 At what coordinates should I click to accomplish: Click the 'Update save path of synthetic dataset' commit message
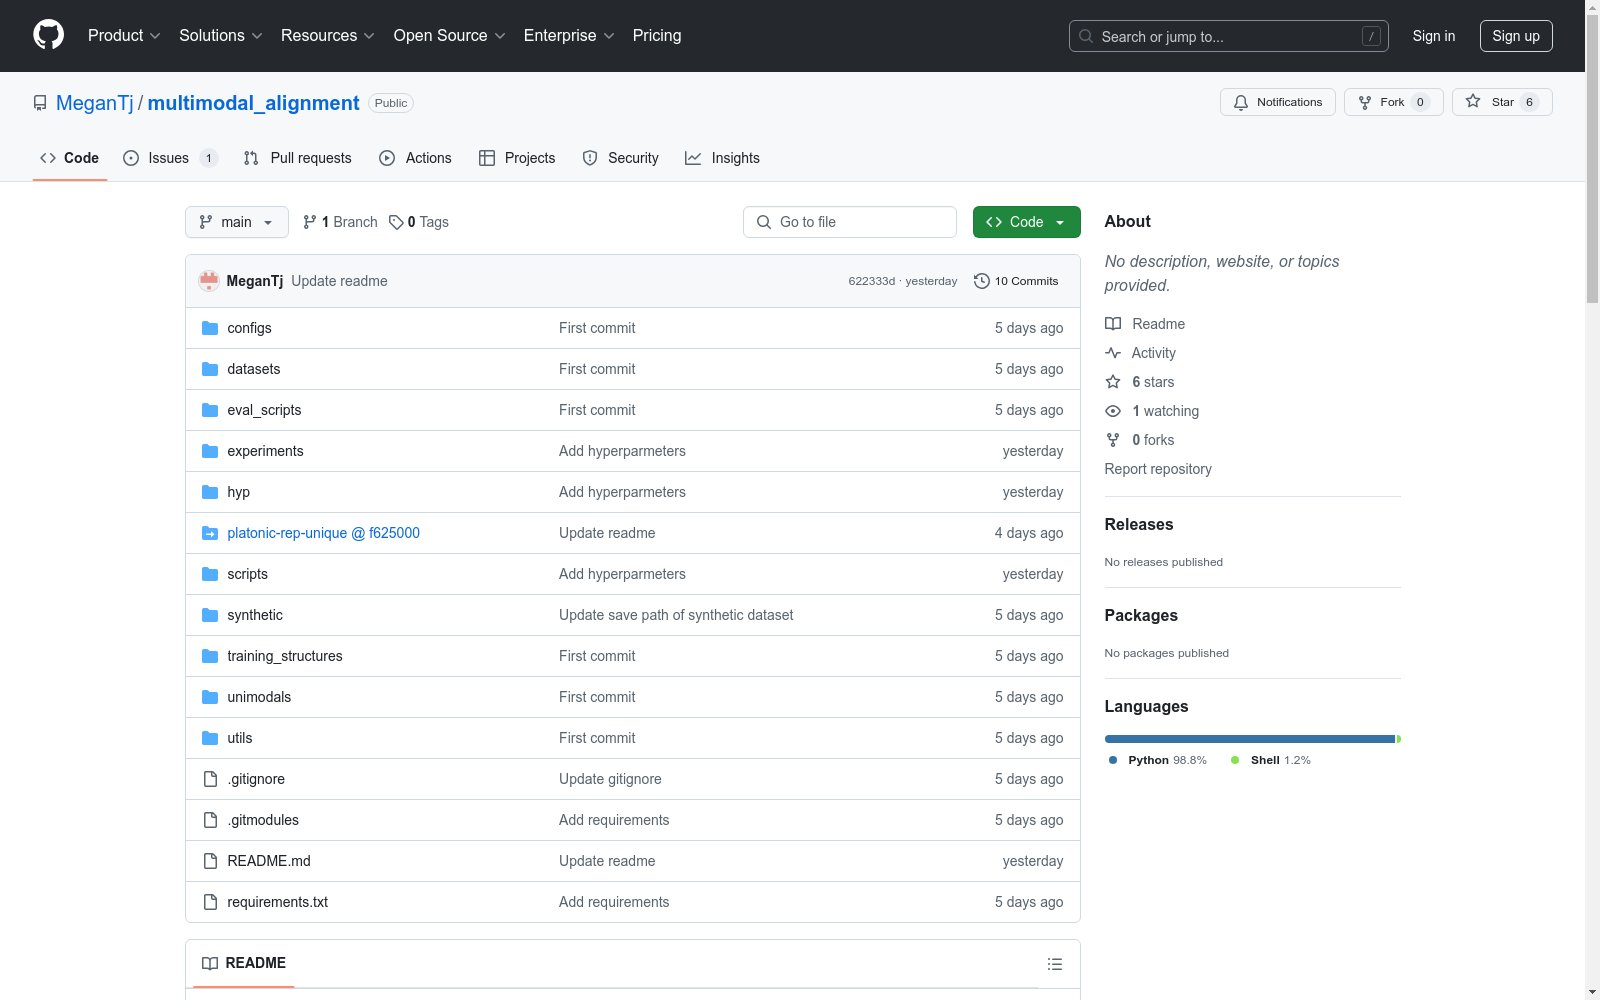pyautogui.click(x=676, y=615)
